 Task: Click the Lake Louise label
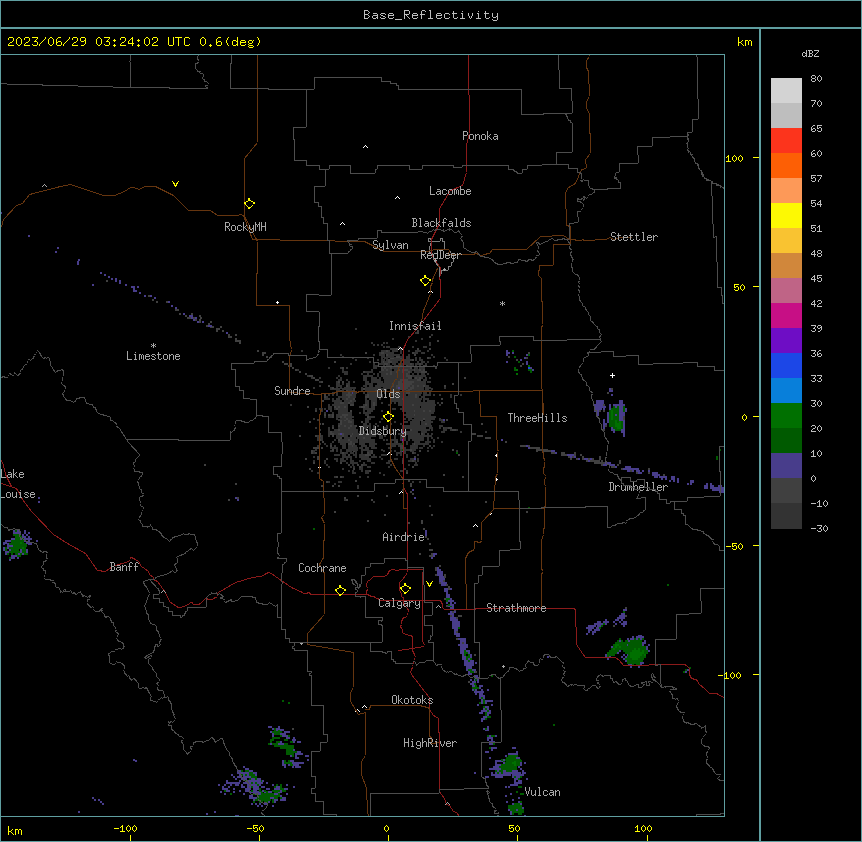coord(18,484)
